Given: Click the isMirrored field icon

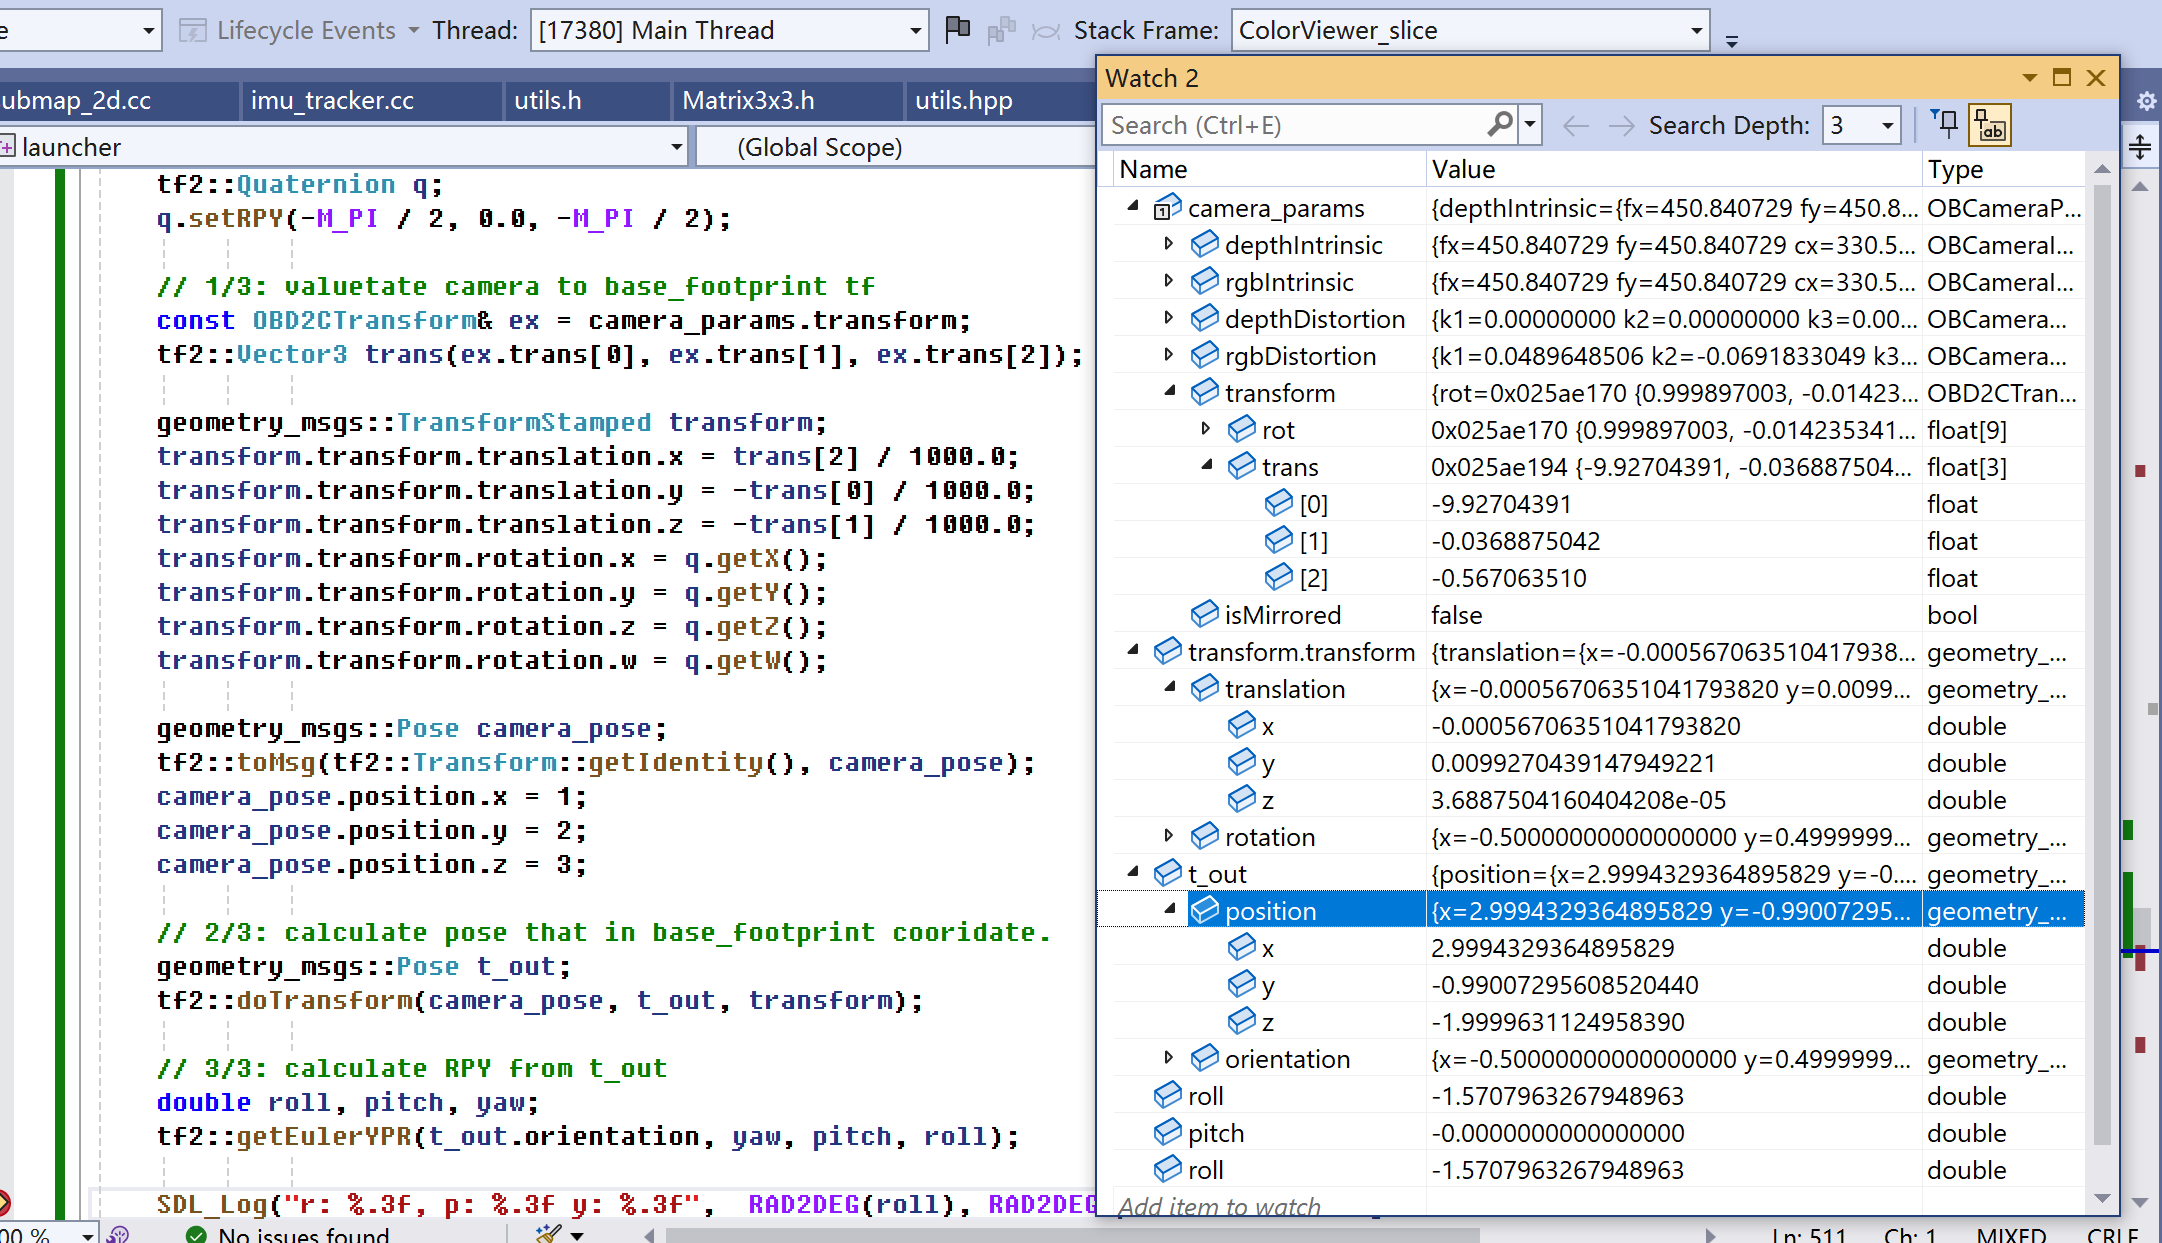Looking at the screenshot, I should [1205, 614].
